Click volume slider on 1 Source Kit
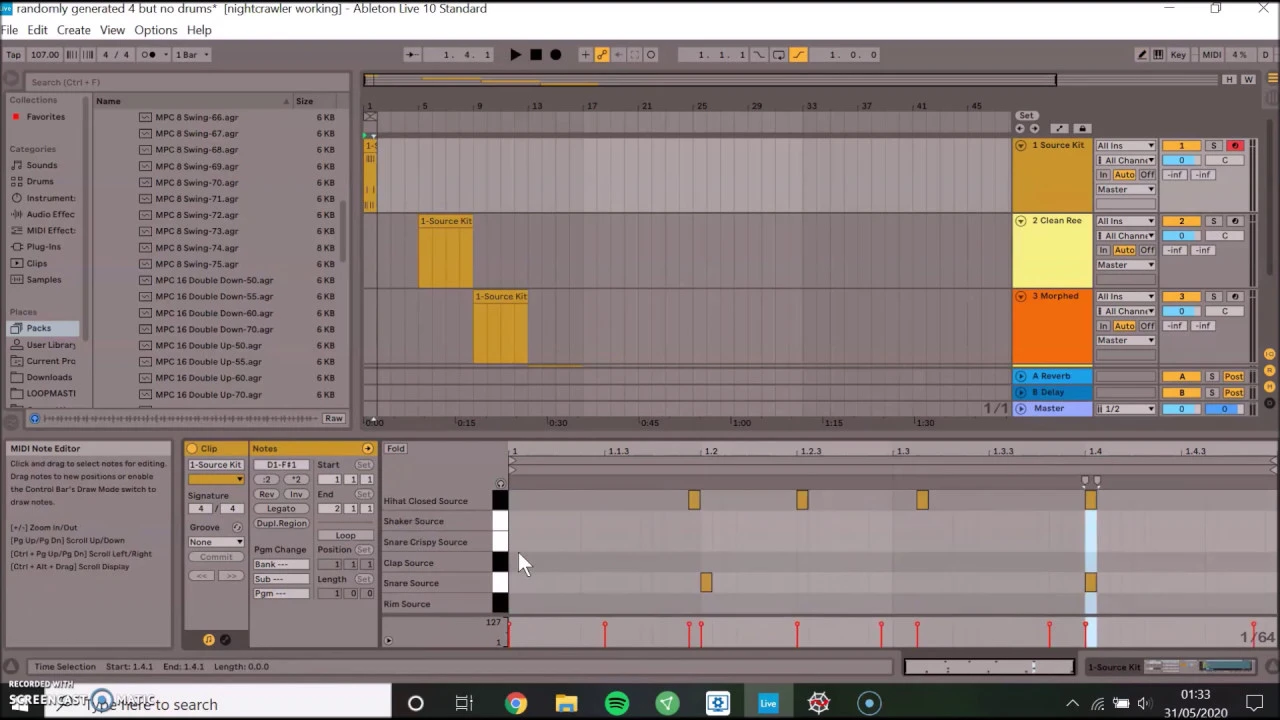The width and height of the screenshot is (1280, 720). (1181, 160)
